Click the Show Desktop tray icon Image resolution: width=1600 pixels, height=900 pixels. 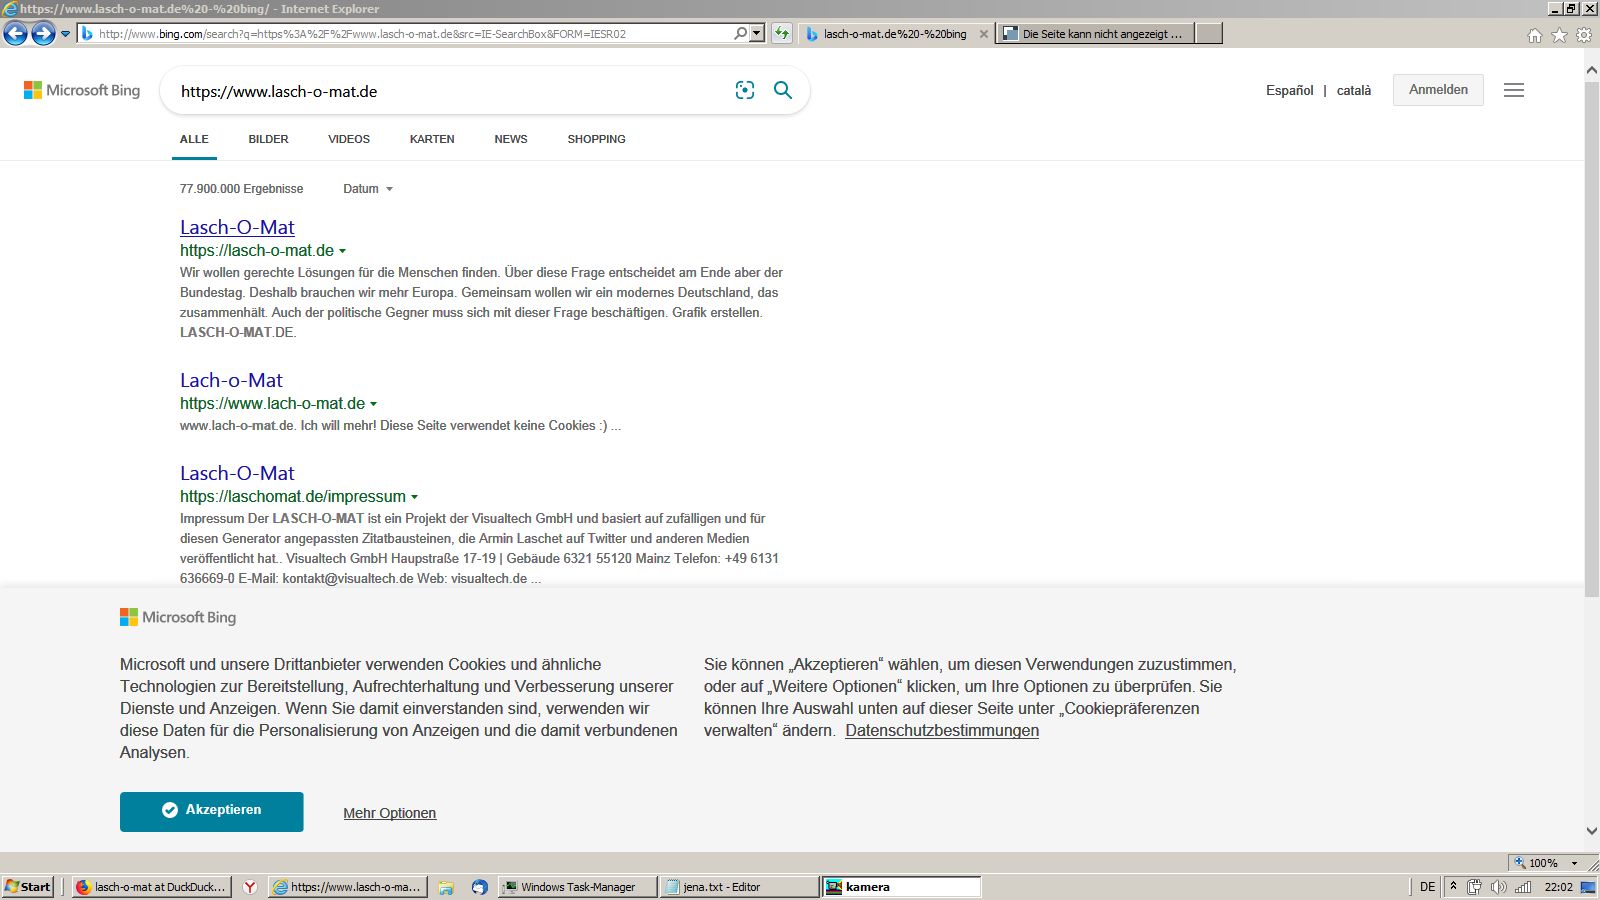click(x=1588, y=887)
